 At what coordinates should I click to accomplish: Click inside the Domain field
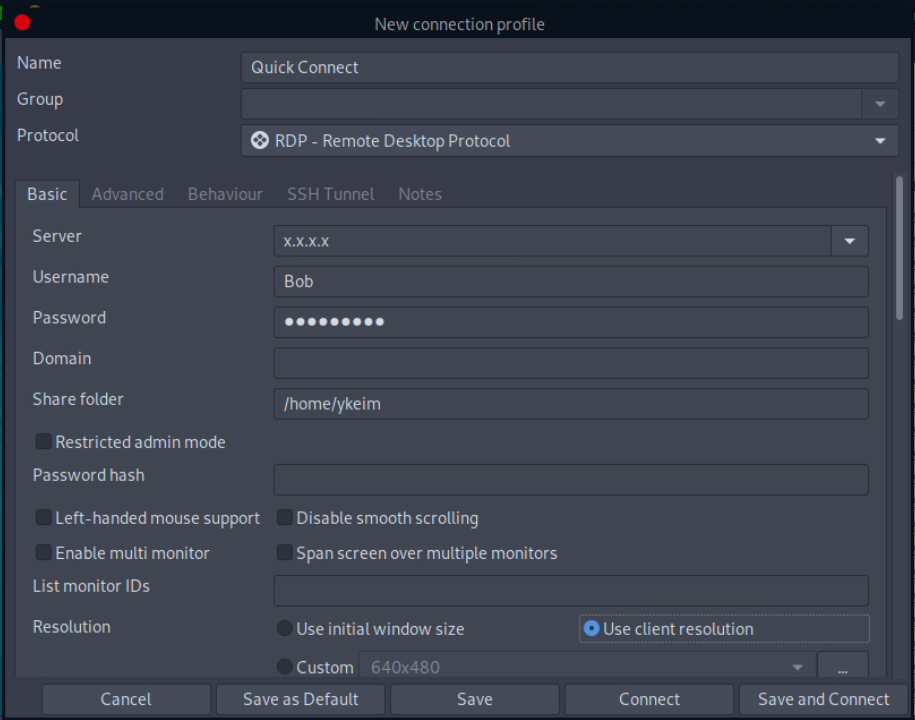coord(570,362)
